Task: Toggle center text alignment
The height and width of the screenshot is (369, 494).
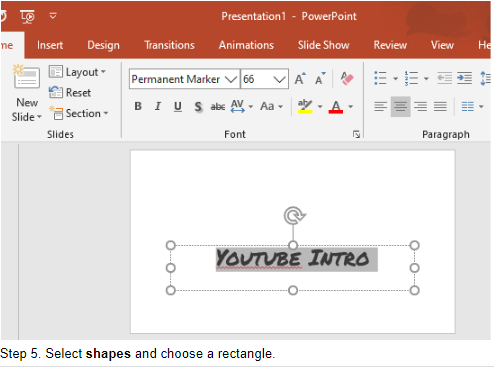Action: [x=400, y=107]
